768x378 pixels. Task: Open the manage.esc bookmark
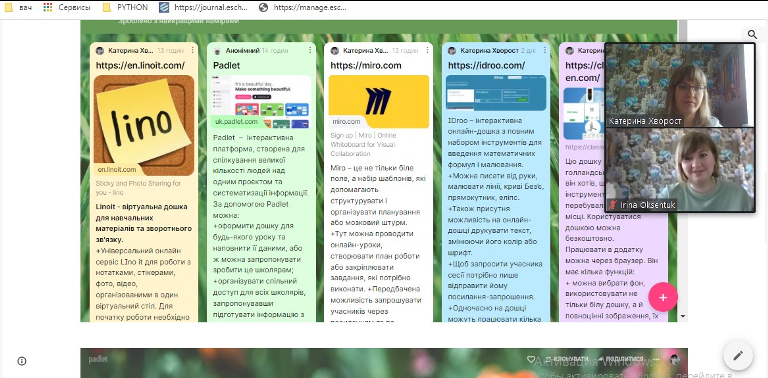[x=303, y=7]
